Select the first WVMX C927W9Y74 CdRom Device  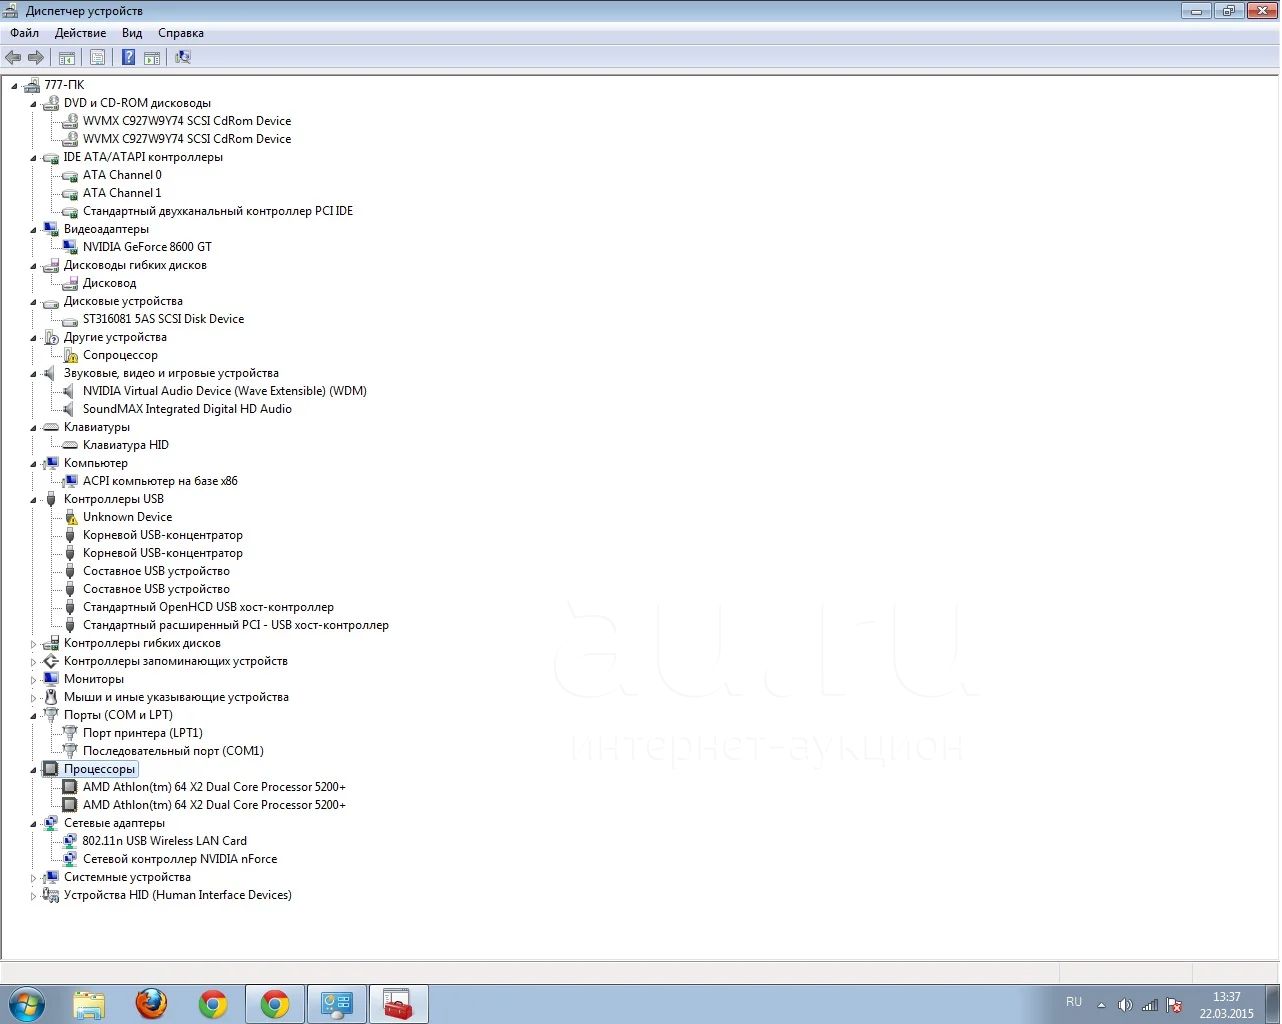187,121
